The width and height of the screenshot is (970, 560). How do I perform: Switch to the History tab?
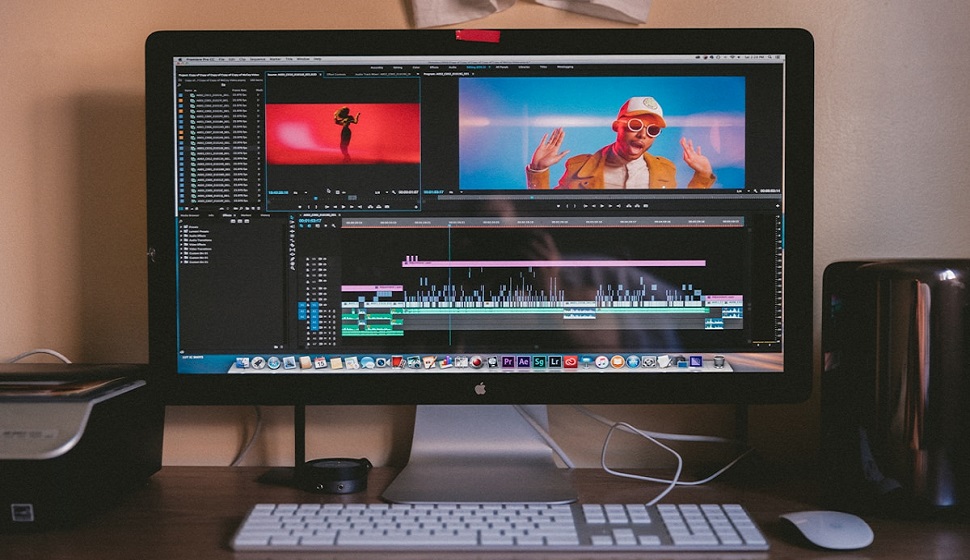click(x=265, y=215)
